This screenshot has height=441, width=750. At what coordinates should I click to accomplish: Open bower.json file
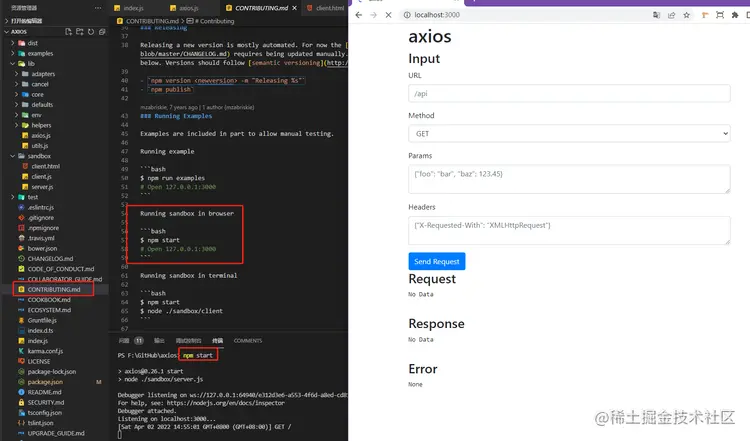tap(42, 249)
